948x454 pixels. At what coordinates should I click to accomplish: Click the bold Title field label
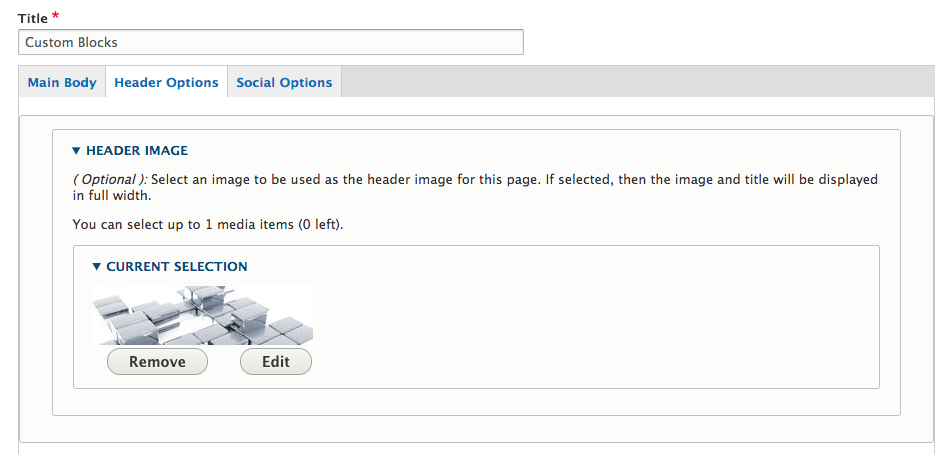[x=33, y=19]
